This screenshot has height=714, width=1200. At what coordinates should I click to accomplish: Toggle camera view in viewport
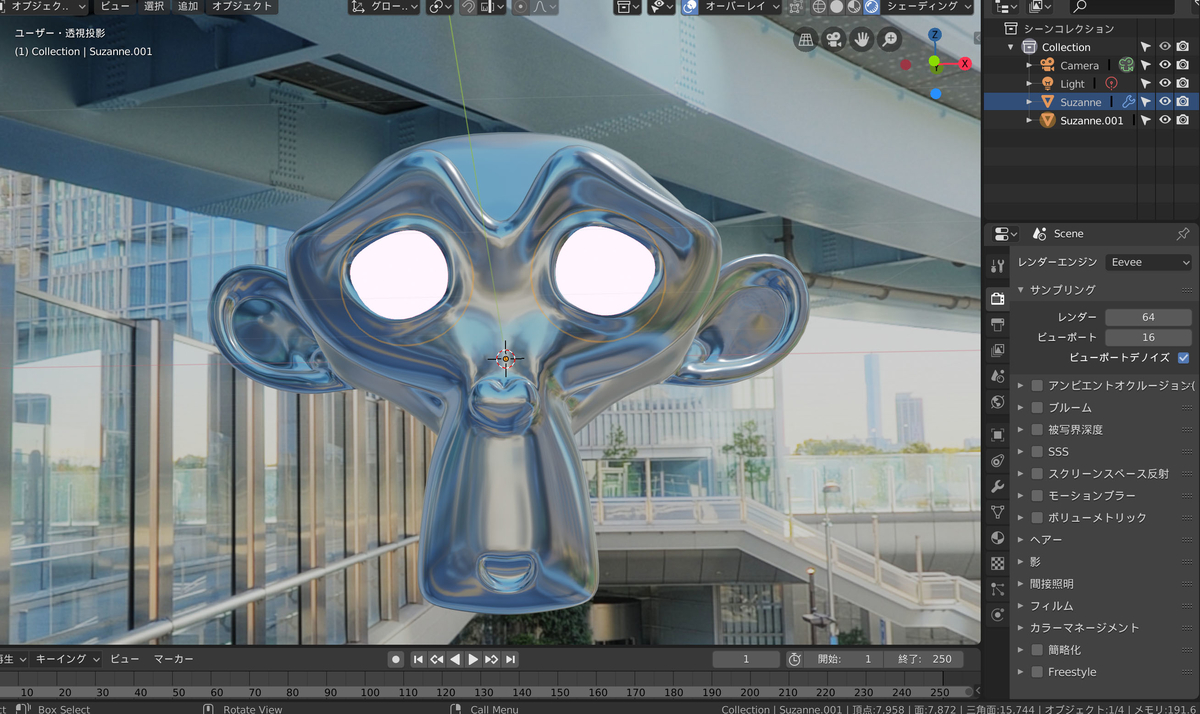coord(833,40)
